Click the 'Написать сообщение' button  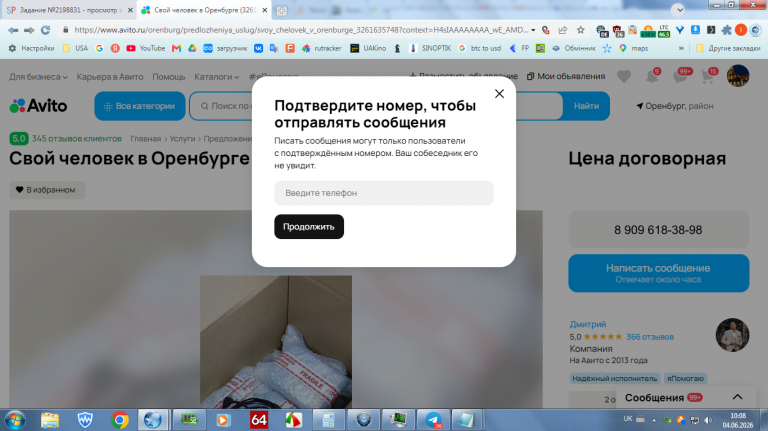[x=658, y=273]
